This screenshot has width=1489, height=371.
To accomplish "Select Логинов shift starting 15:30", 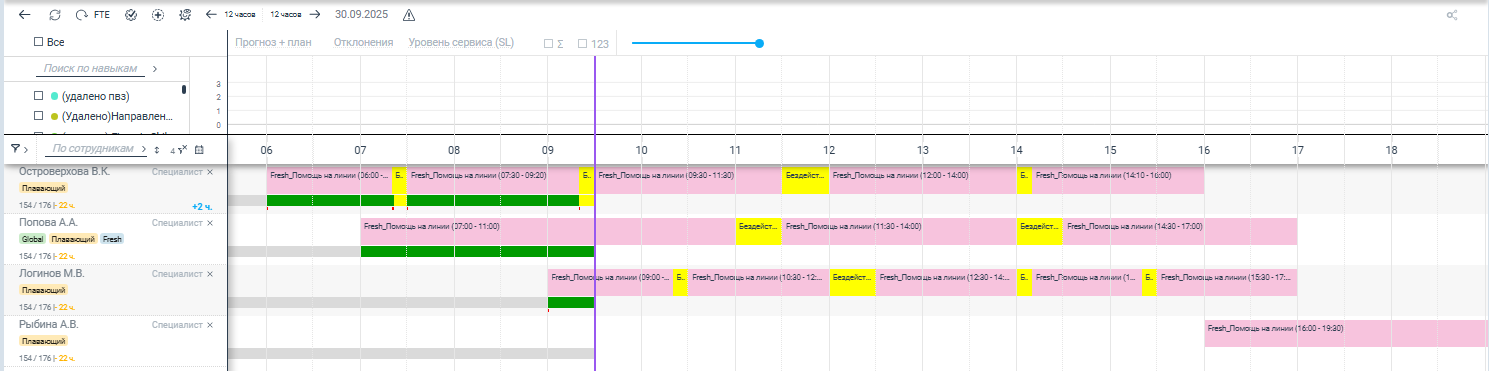I will pyautogui.click(x=1227, y=283).
